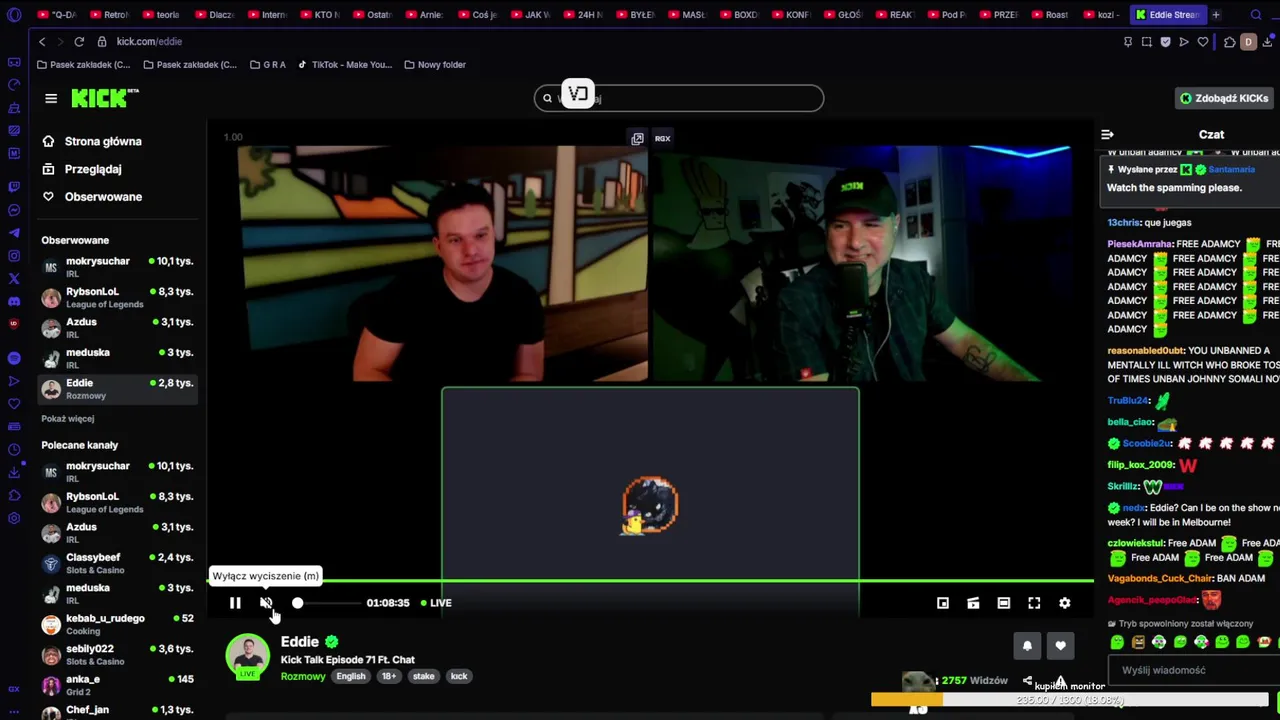Screen dimensions: 1280x720
Task: Open the first Pasek zakładek bookmark folder
Action: click(83, 65)
